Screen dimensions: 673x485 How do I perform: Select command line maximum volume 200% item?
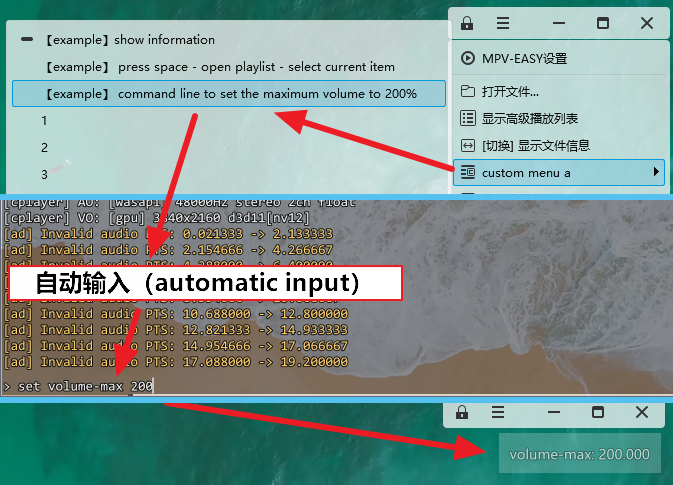click(229, 94)
